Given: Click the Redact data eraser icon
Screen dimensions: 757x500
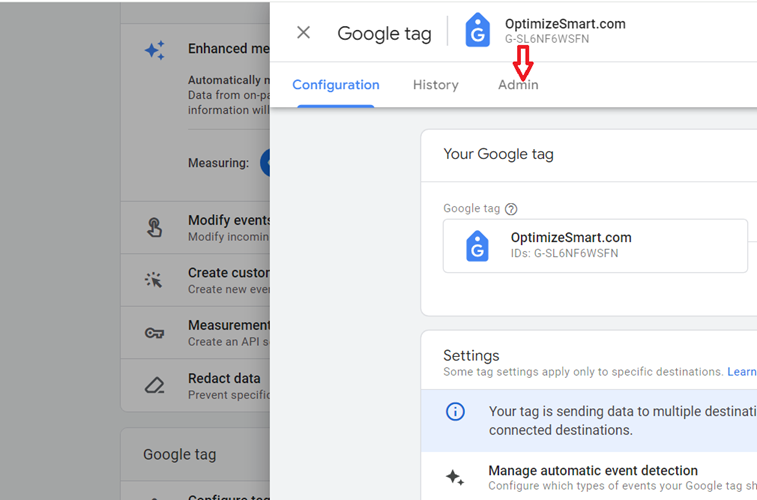Looking at the screenshot, I should click(154, 385).
